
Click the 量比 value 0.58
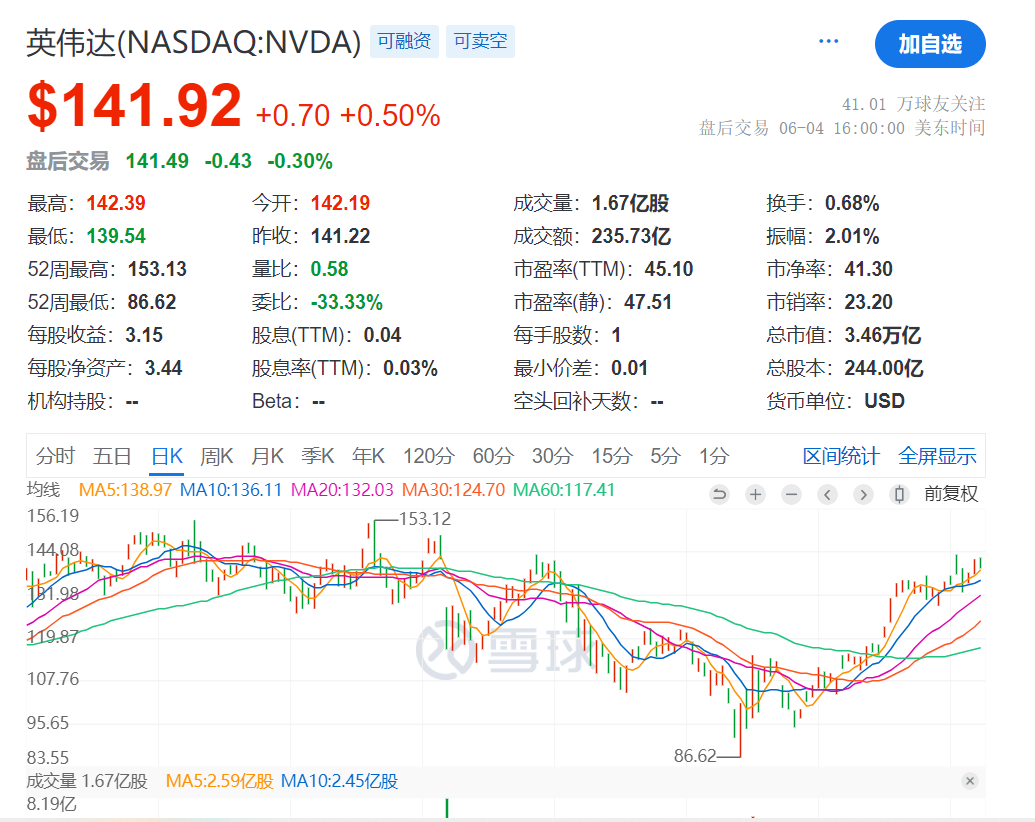coord(329,269)
